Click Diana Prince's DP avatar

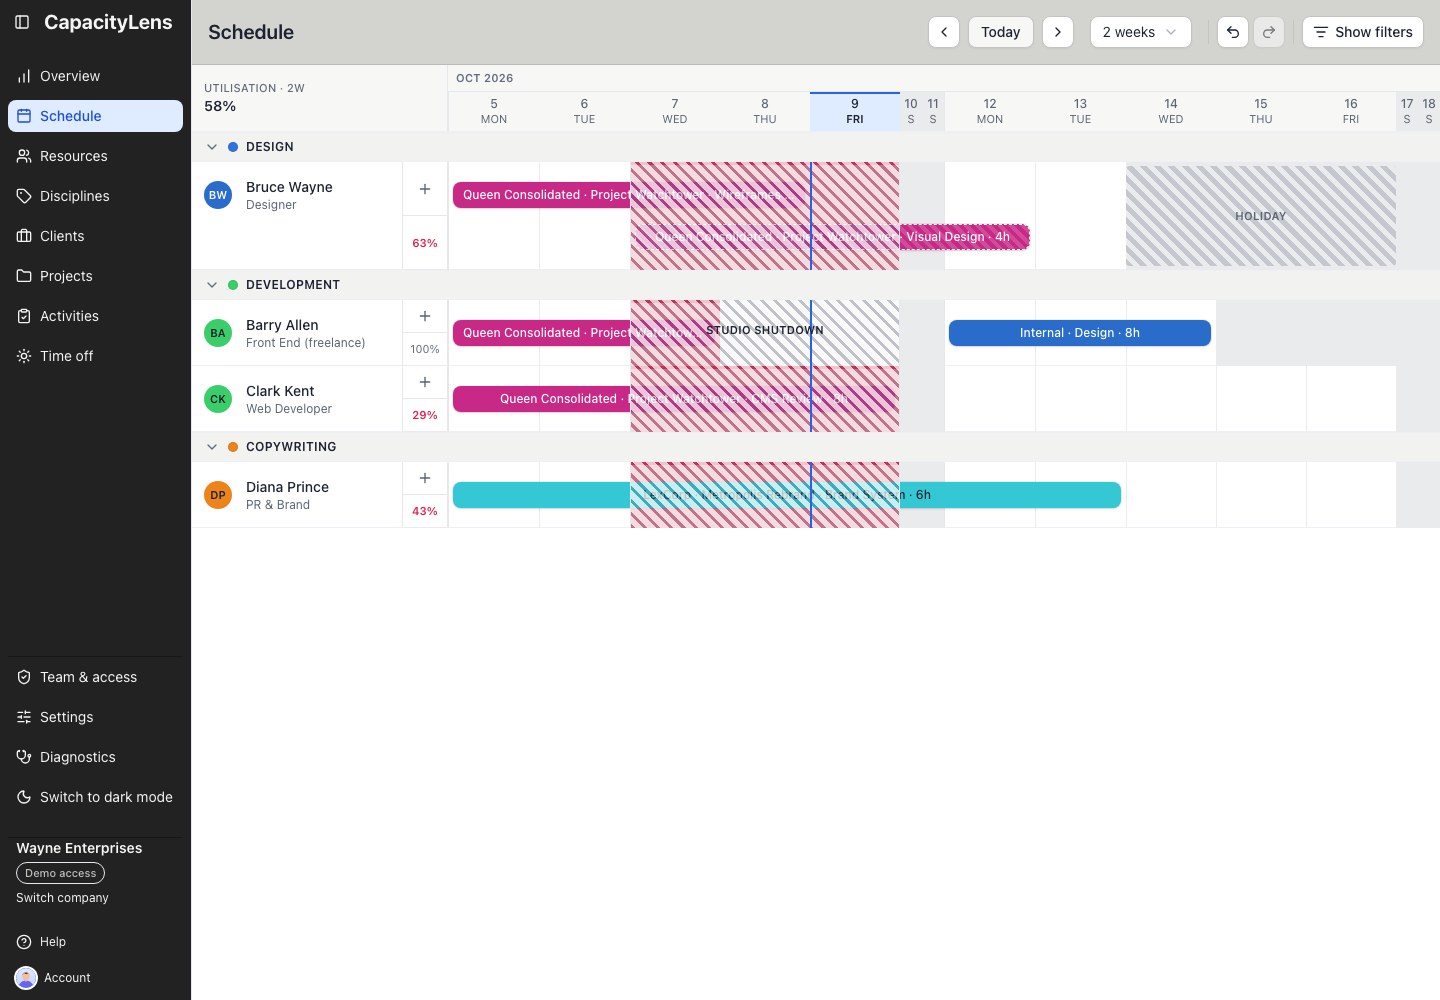[218, 495]
